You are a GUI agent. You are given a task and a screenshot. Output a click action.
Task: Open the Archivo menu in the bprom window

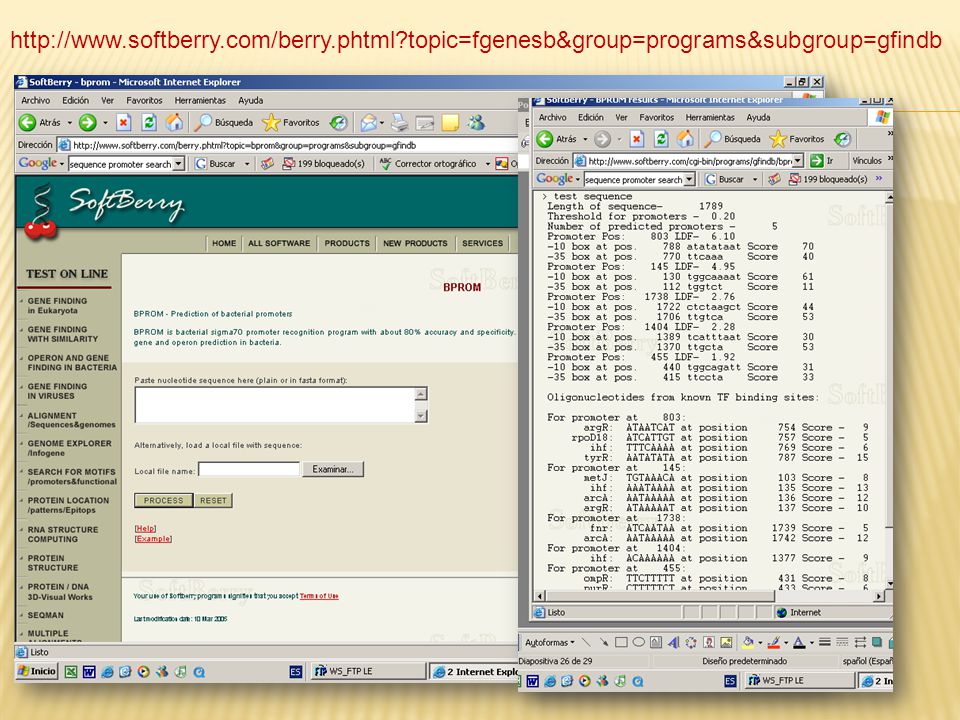[36, 100]
